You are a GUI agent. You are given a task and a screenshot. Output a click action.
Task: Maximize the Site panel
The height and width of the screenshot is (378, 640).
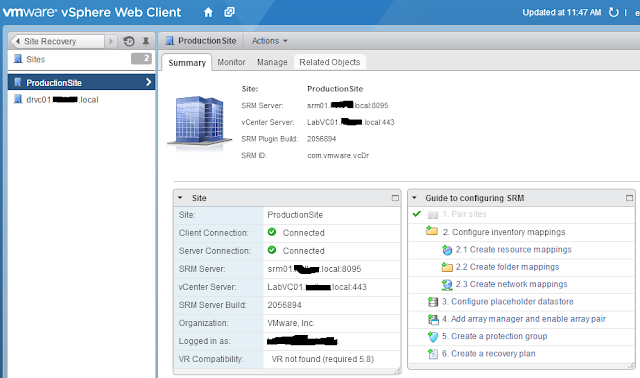(x=395, y=198)
